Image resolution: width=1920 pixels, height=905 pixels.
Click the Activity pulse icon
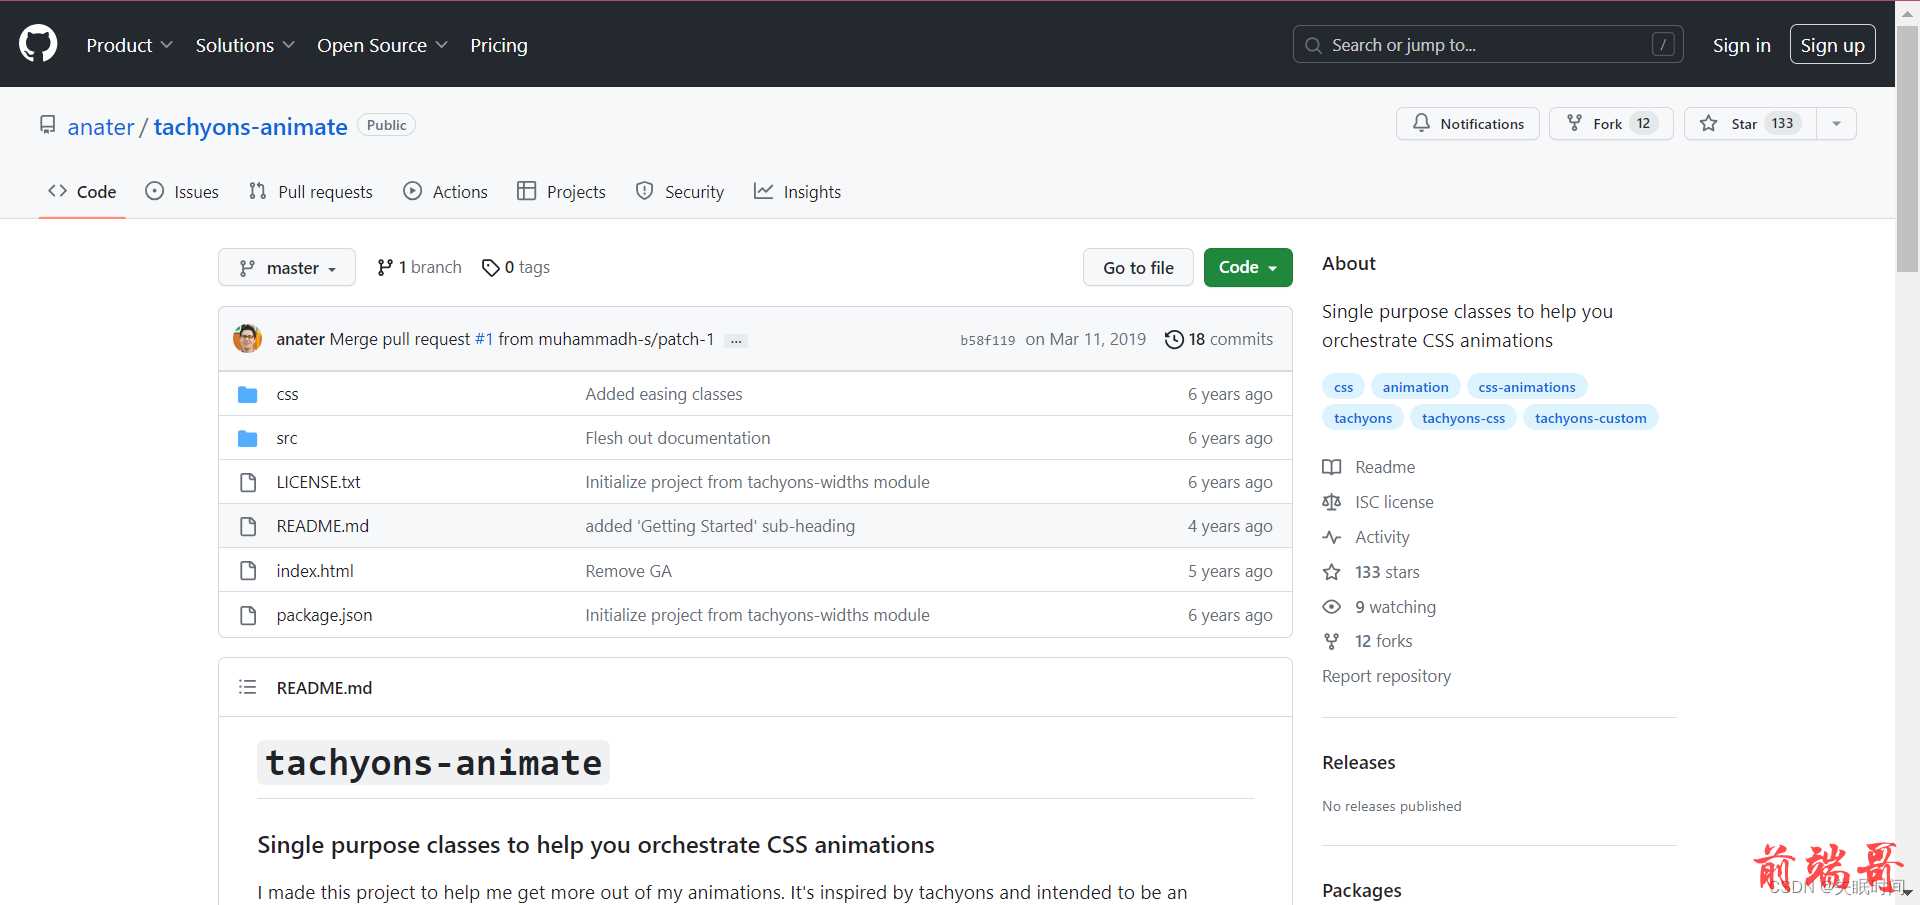coord(1332,537)
